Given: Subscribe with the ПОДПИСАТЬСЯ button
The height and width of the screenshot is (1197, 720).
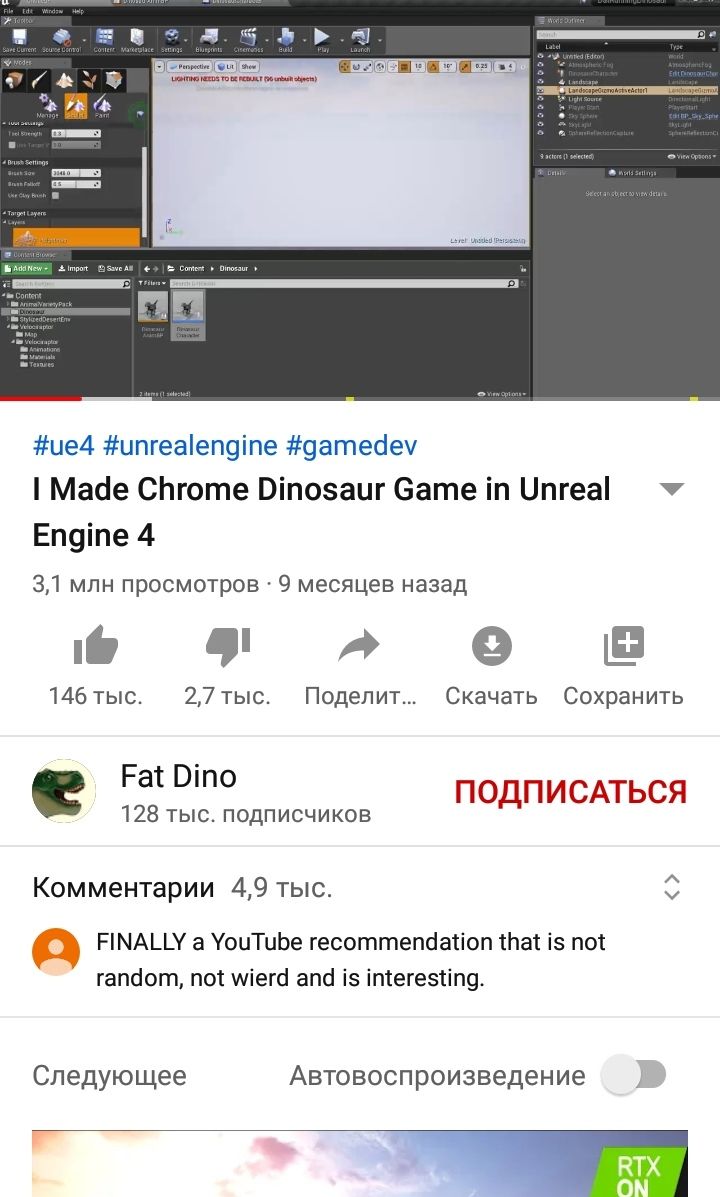Looking at the screenshot, I should (570, 792).
